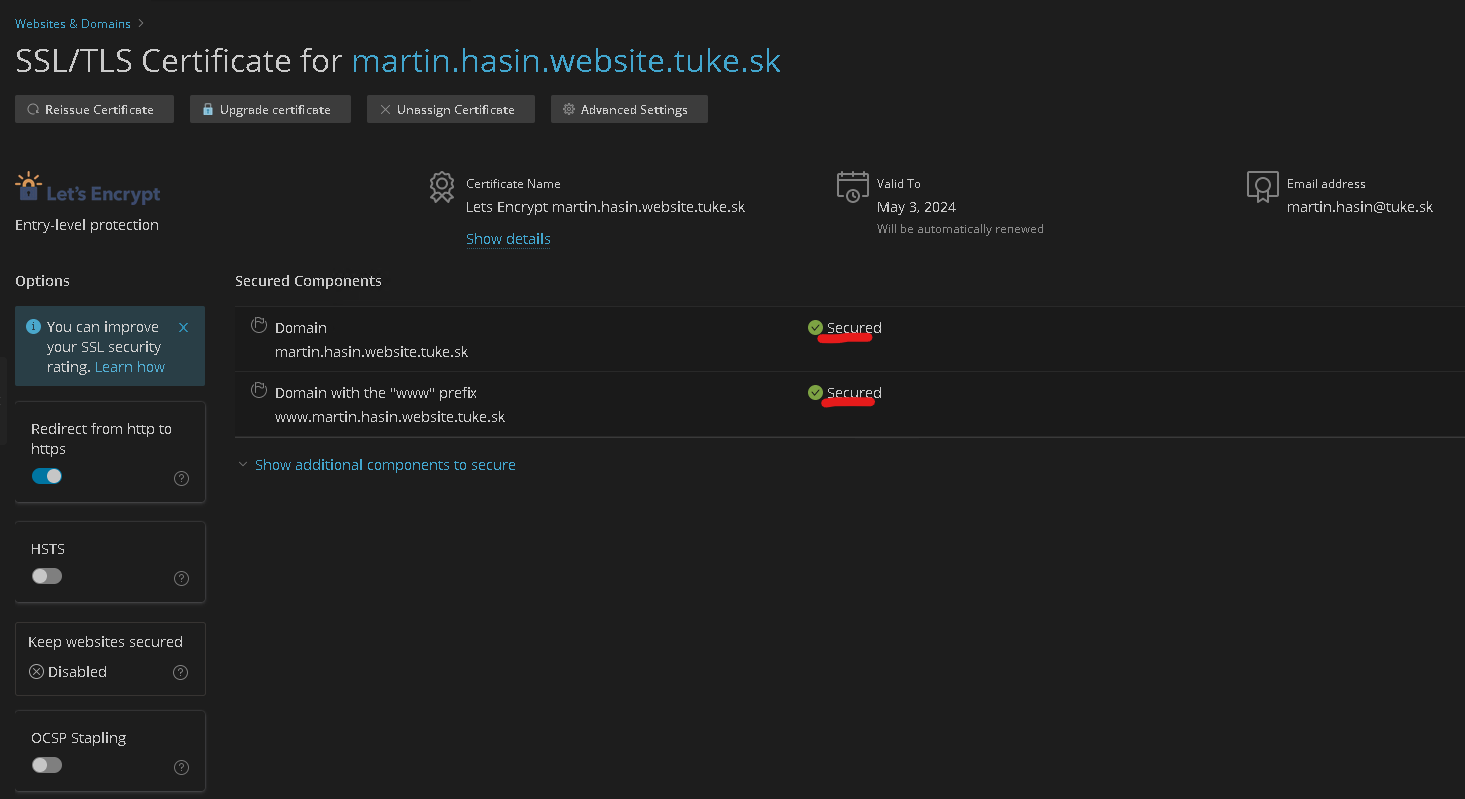This screenshot has height=799, width=1465.
Task: Enable the OCSP Stapling switch
Action: [x=47, y=765]
